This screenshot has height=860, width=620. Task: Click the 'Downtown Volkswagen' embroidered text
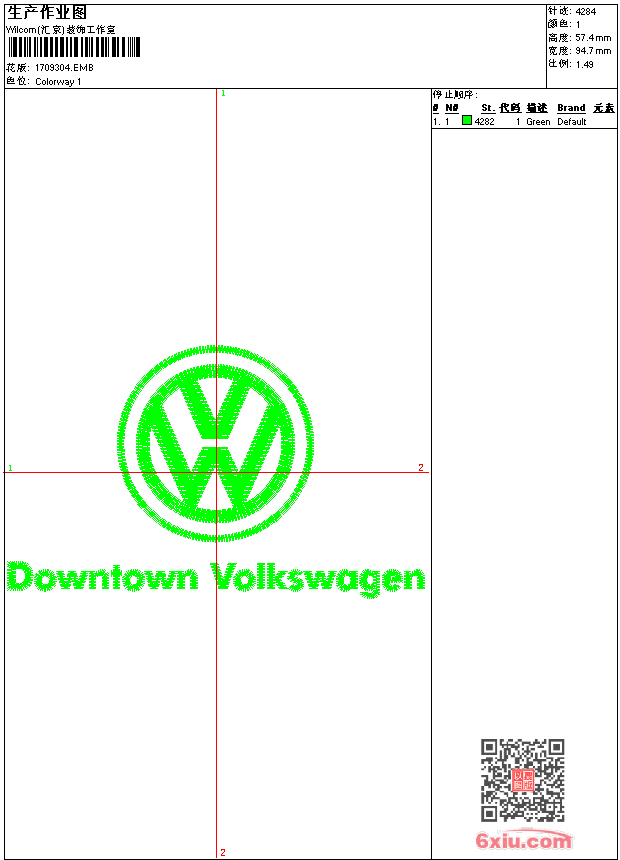216,579
